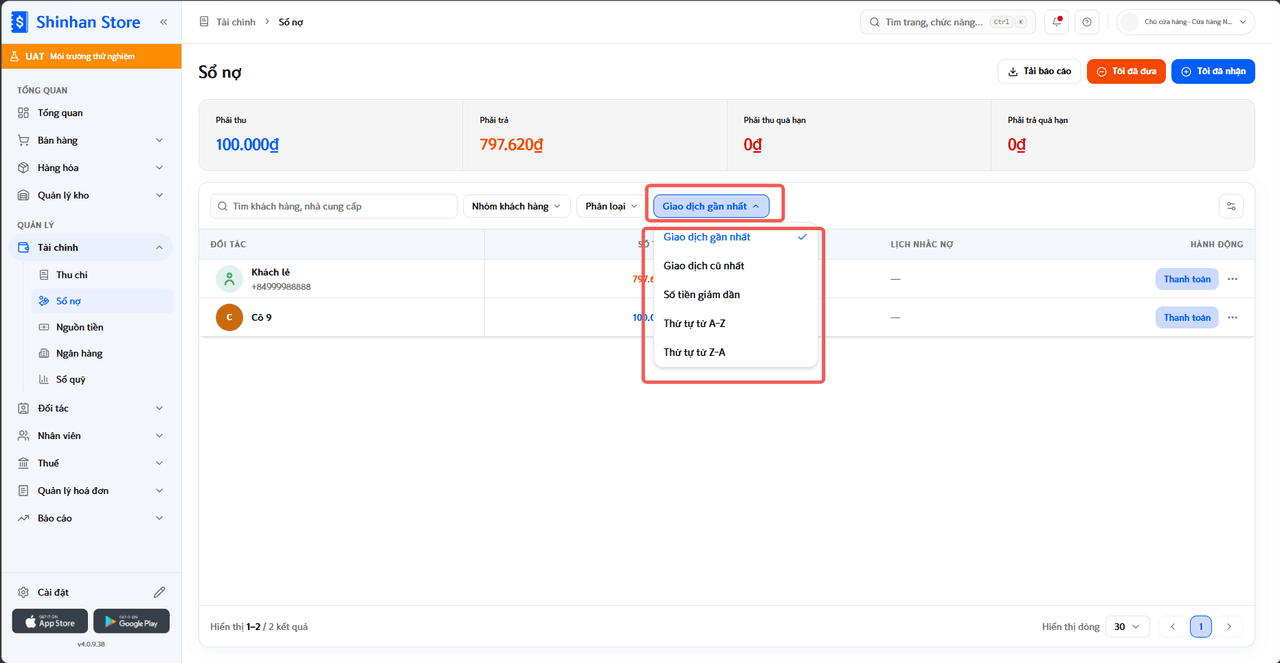The height and width of the screenshot is (663, 1280).
Task: Open Tổng quan dashboard in the sidebar
Action: click(x=91, y=113)
